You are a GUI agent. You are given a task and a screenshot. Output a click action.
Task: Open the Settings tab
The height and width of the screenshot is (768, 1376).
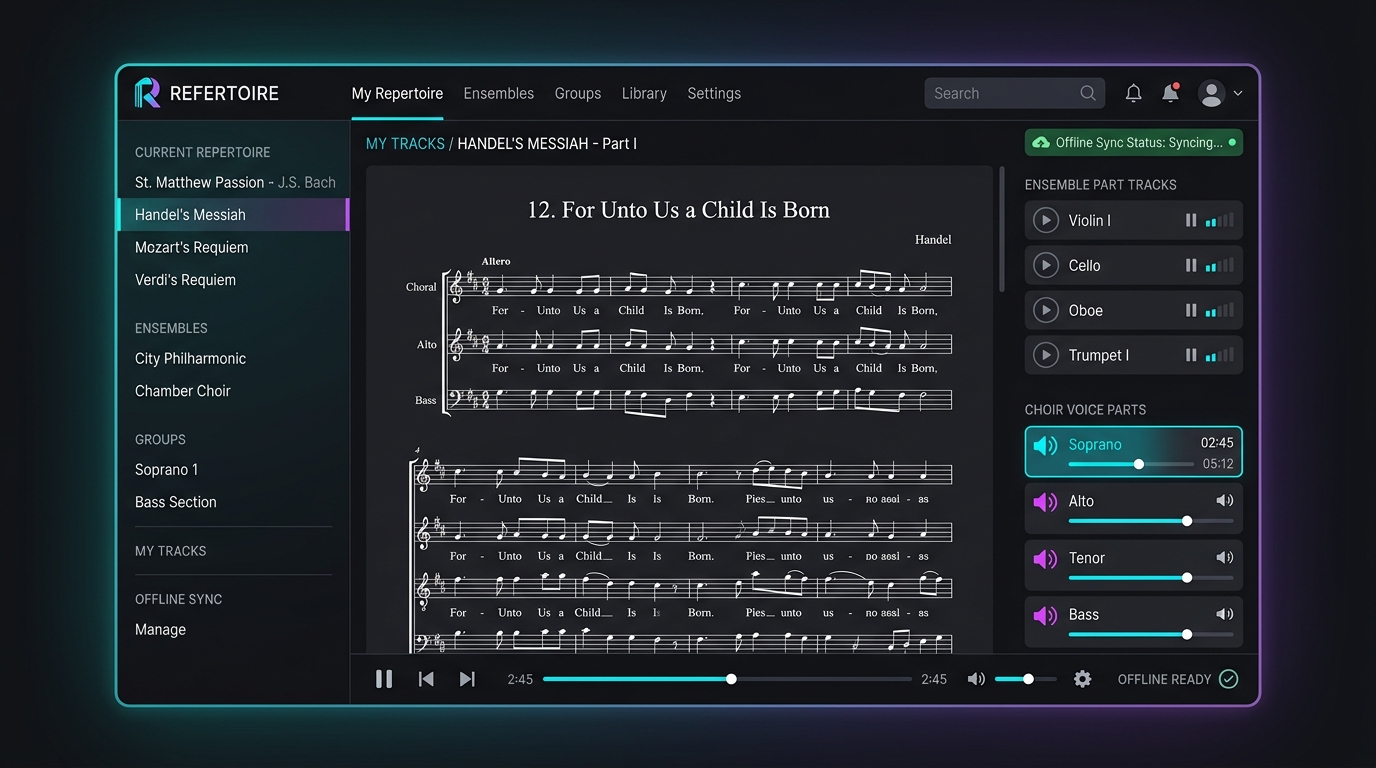tap(714, 93)
